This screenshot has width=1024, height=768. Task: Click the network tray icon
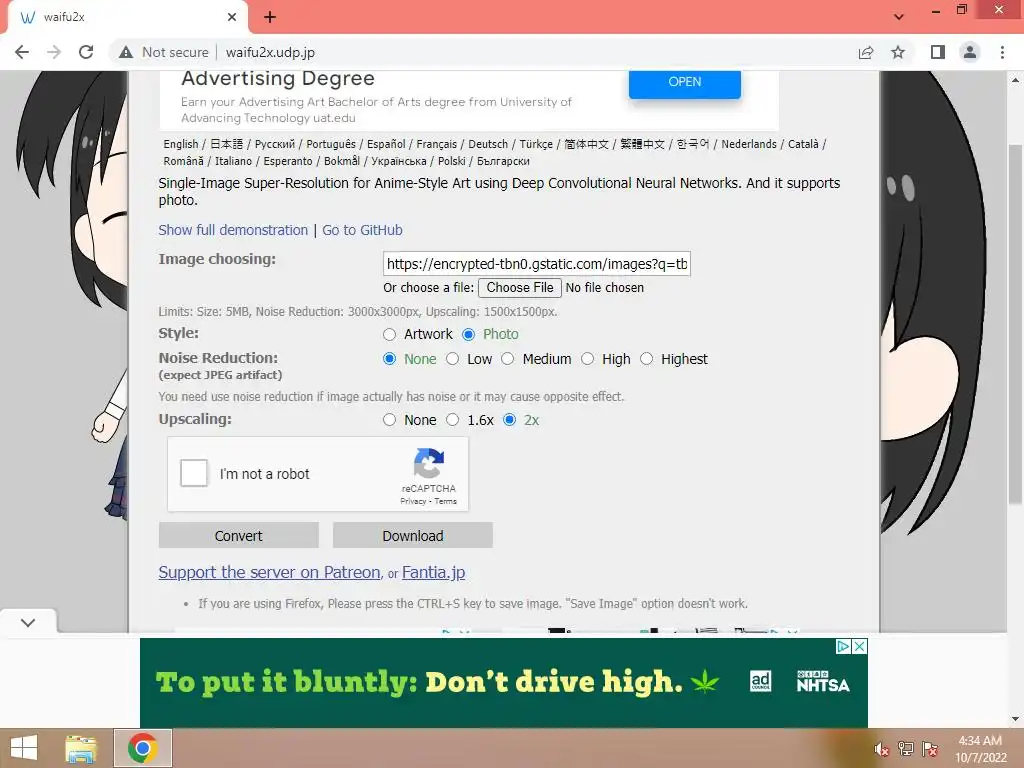click(906, 749)
